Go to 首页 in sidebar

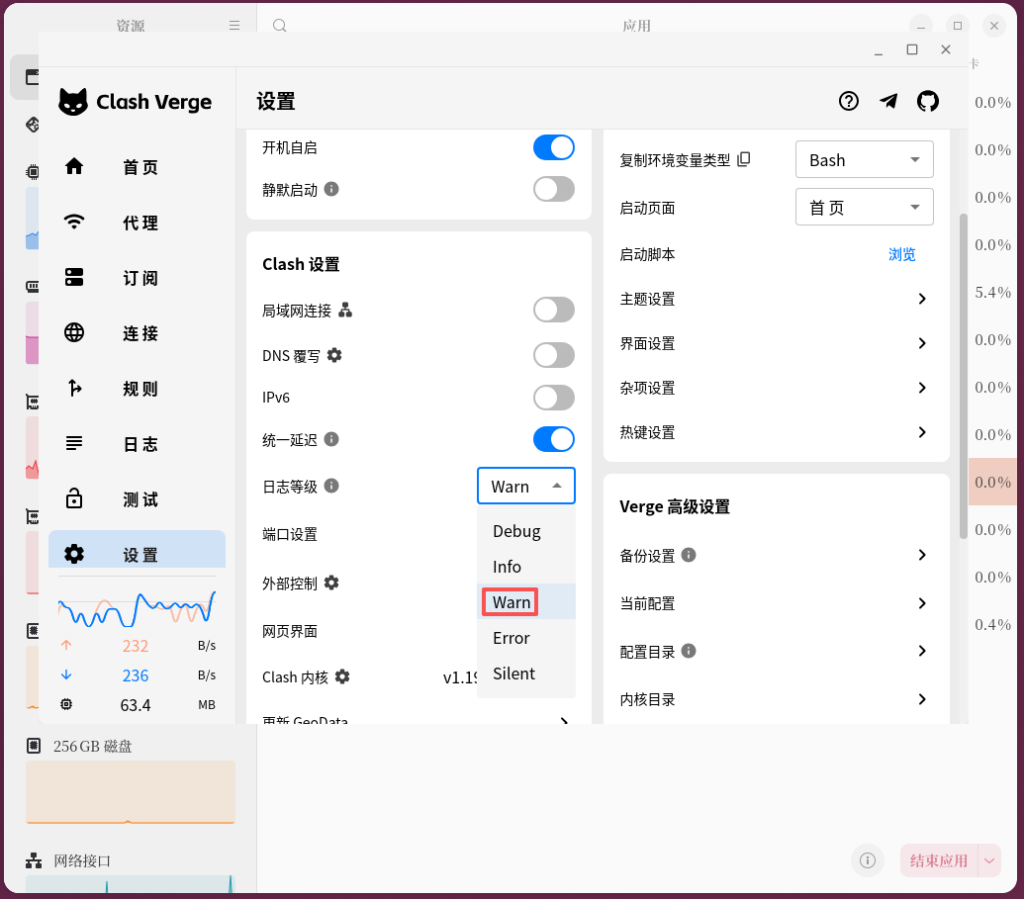(x=137, y=166)
